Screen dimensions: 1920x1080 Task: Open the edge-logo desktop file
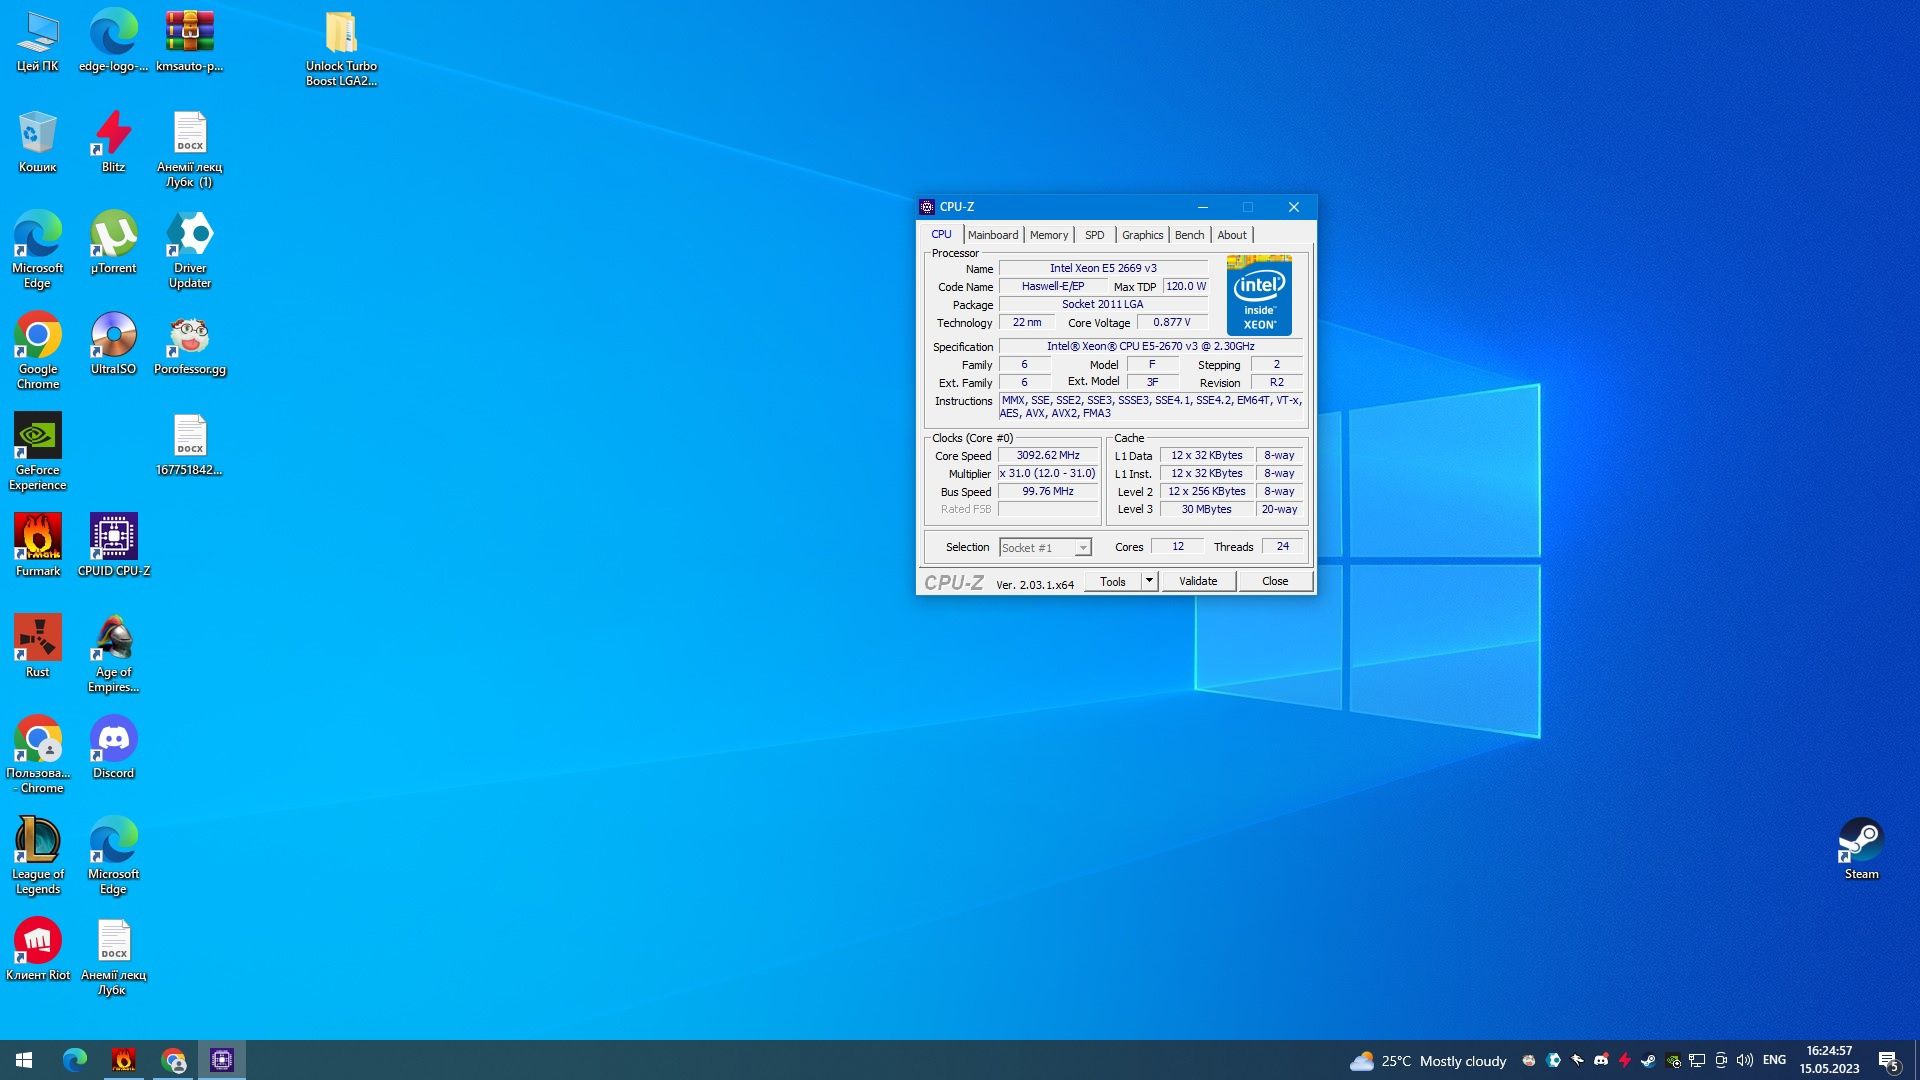click(113, 41)
